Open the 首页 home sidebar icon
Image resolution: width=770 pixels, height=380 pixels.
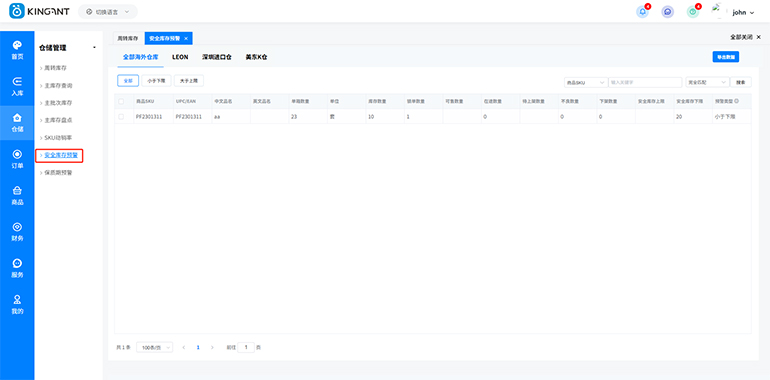pos(17,51)
